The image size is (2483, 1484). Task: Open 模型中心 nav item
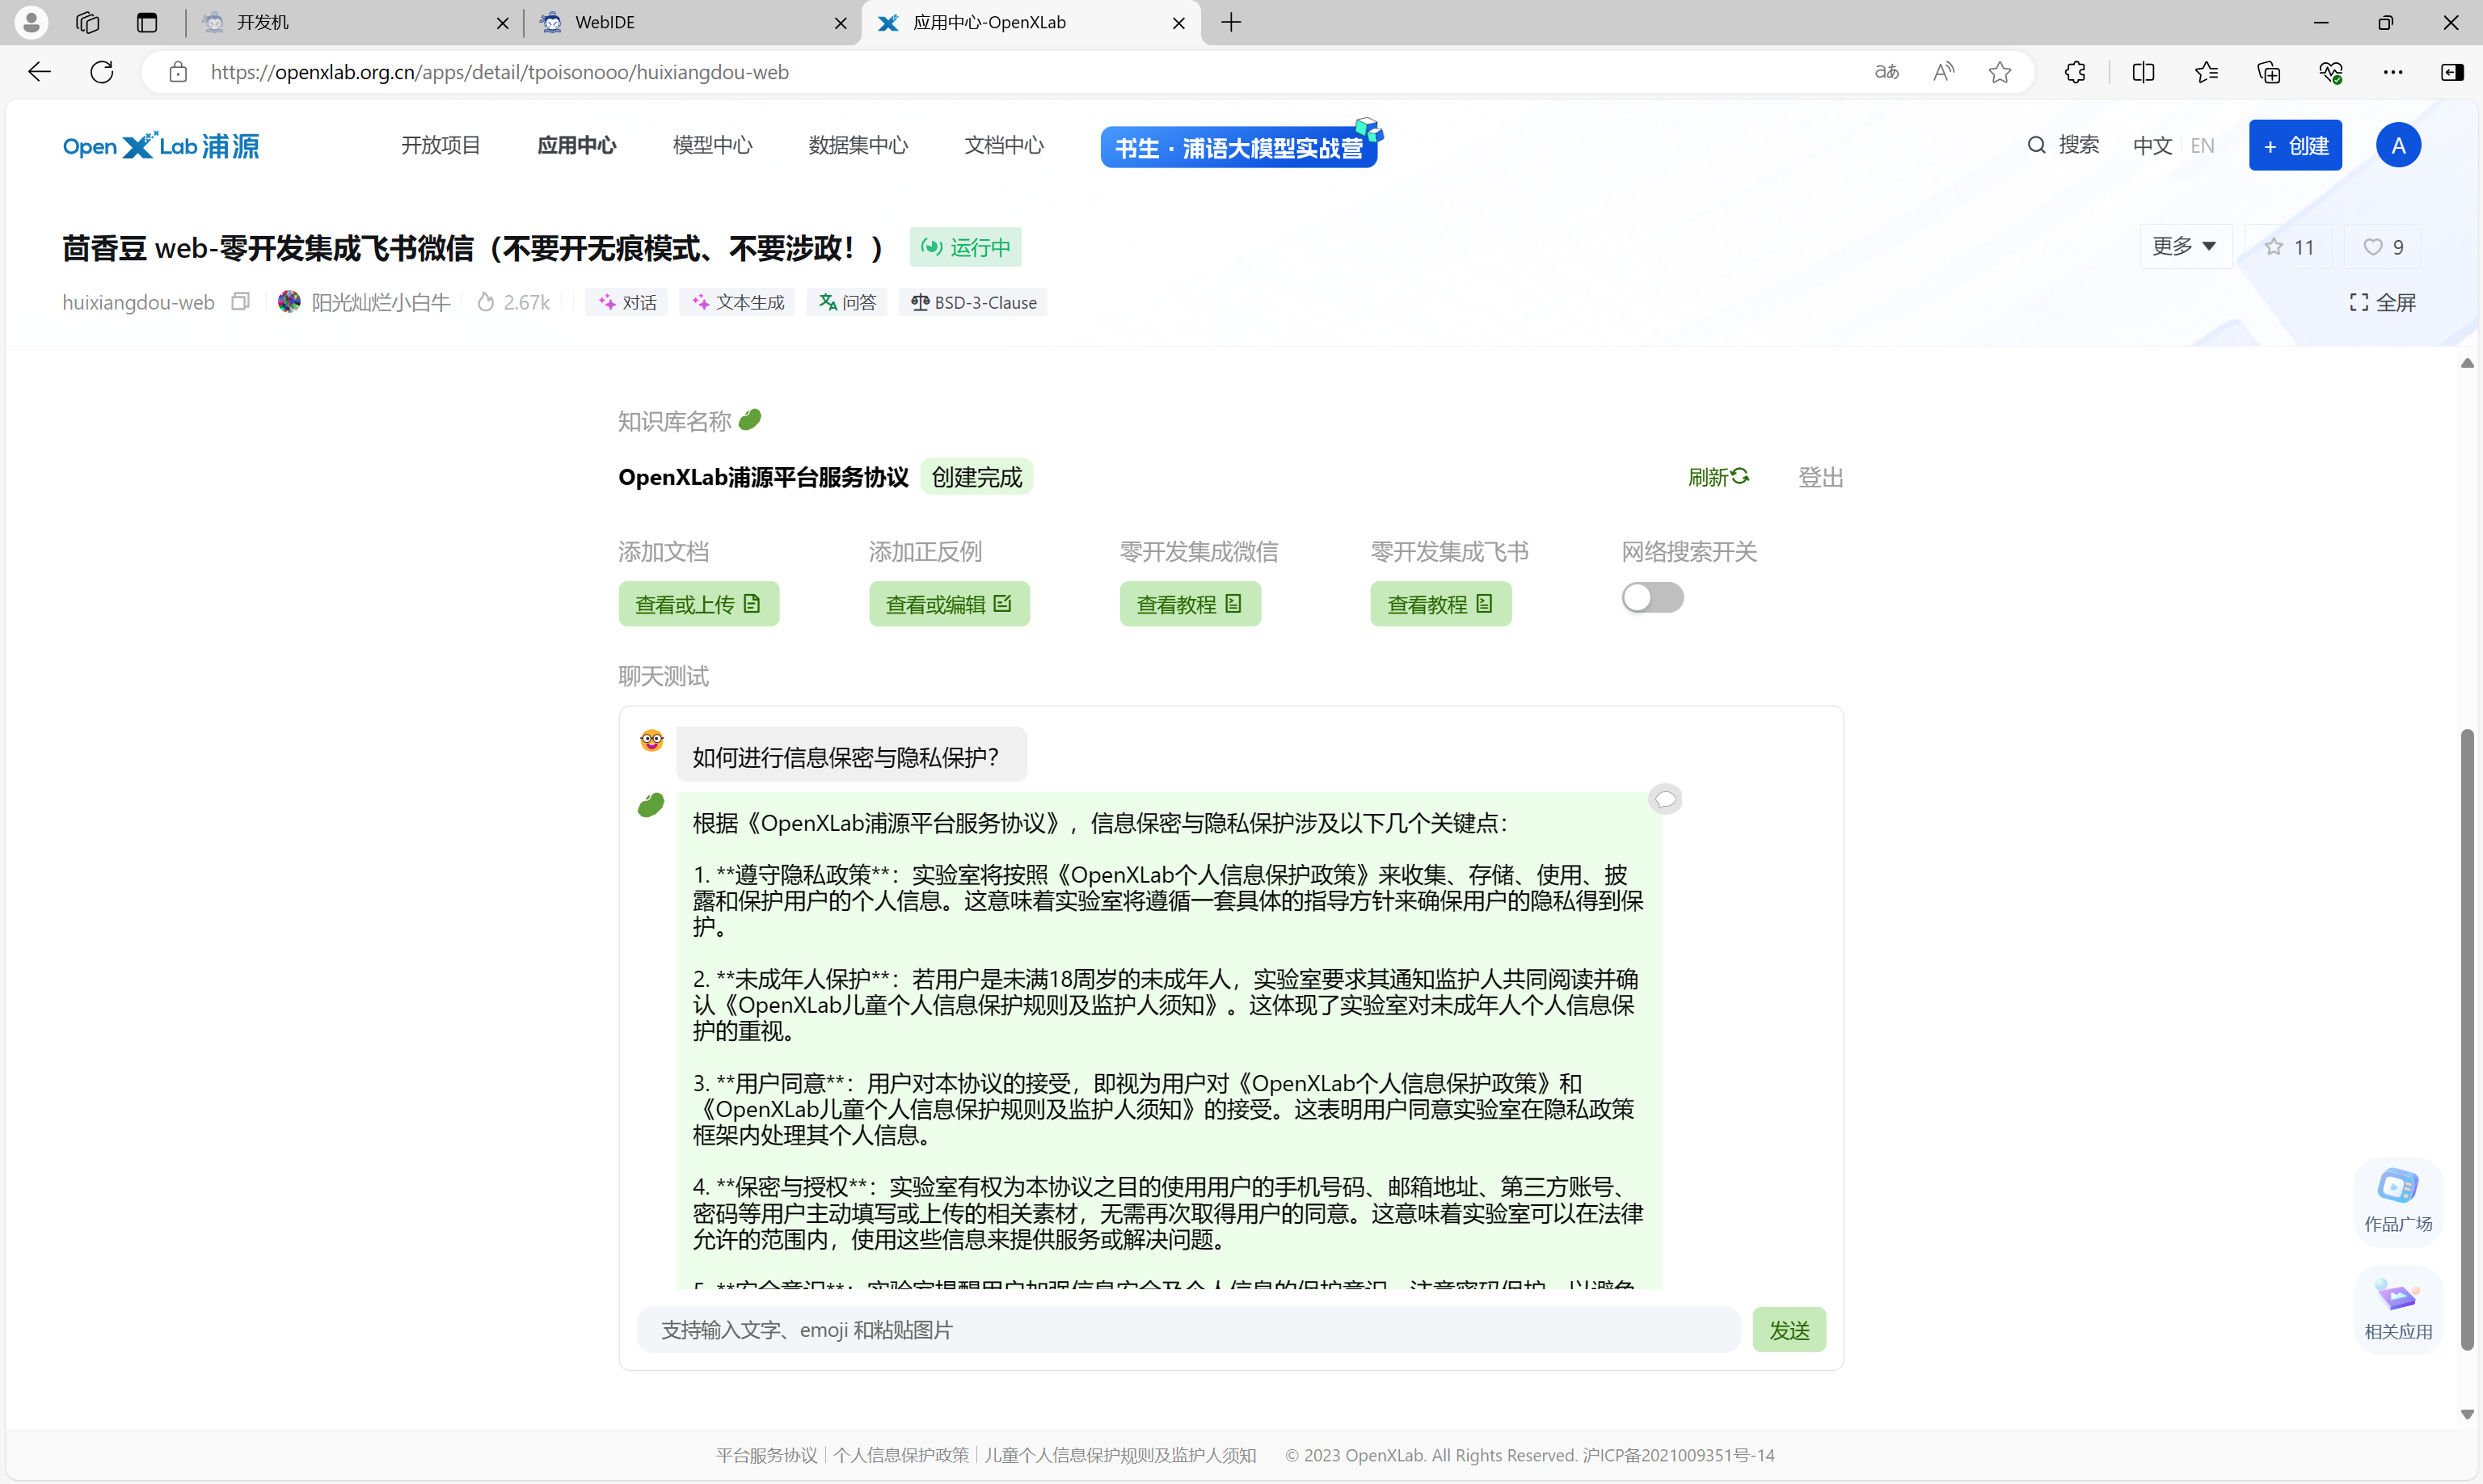[x=712, y=146]
